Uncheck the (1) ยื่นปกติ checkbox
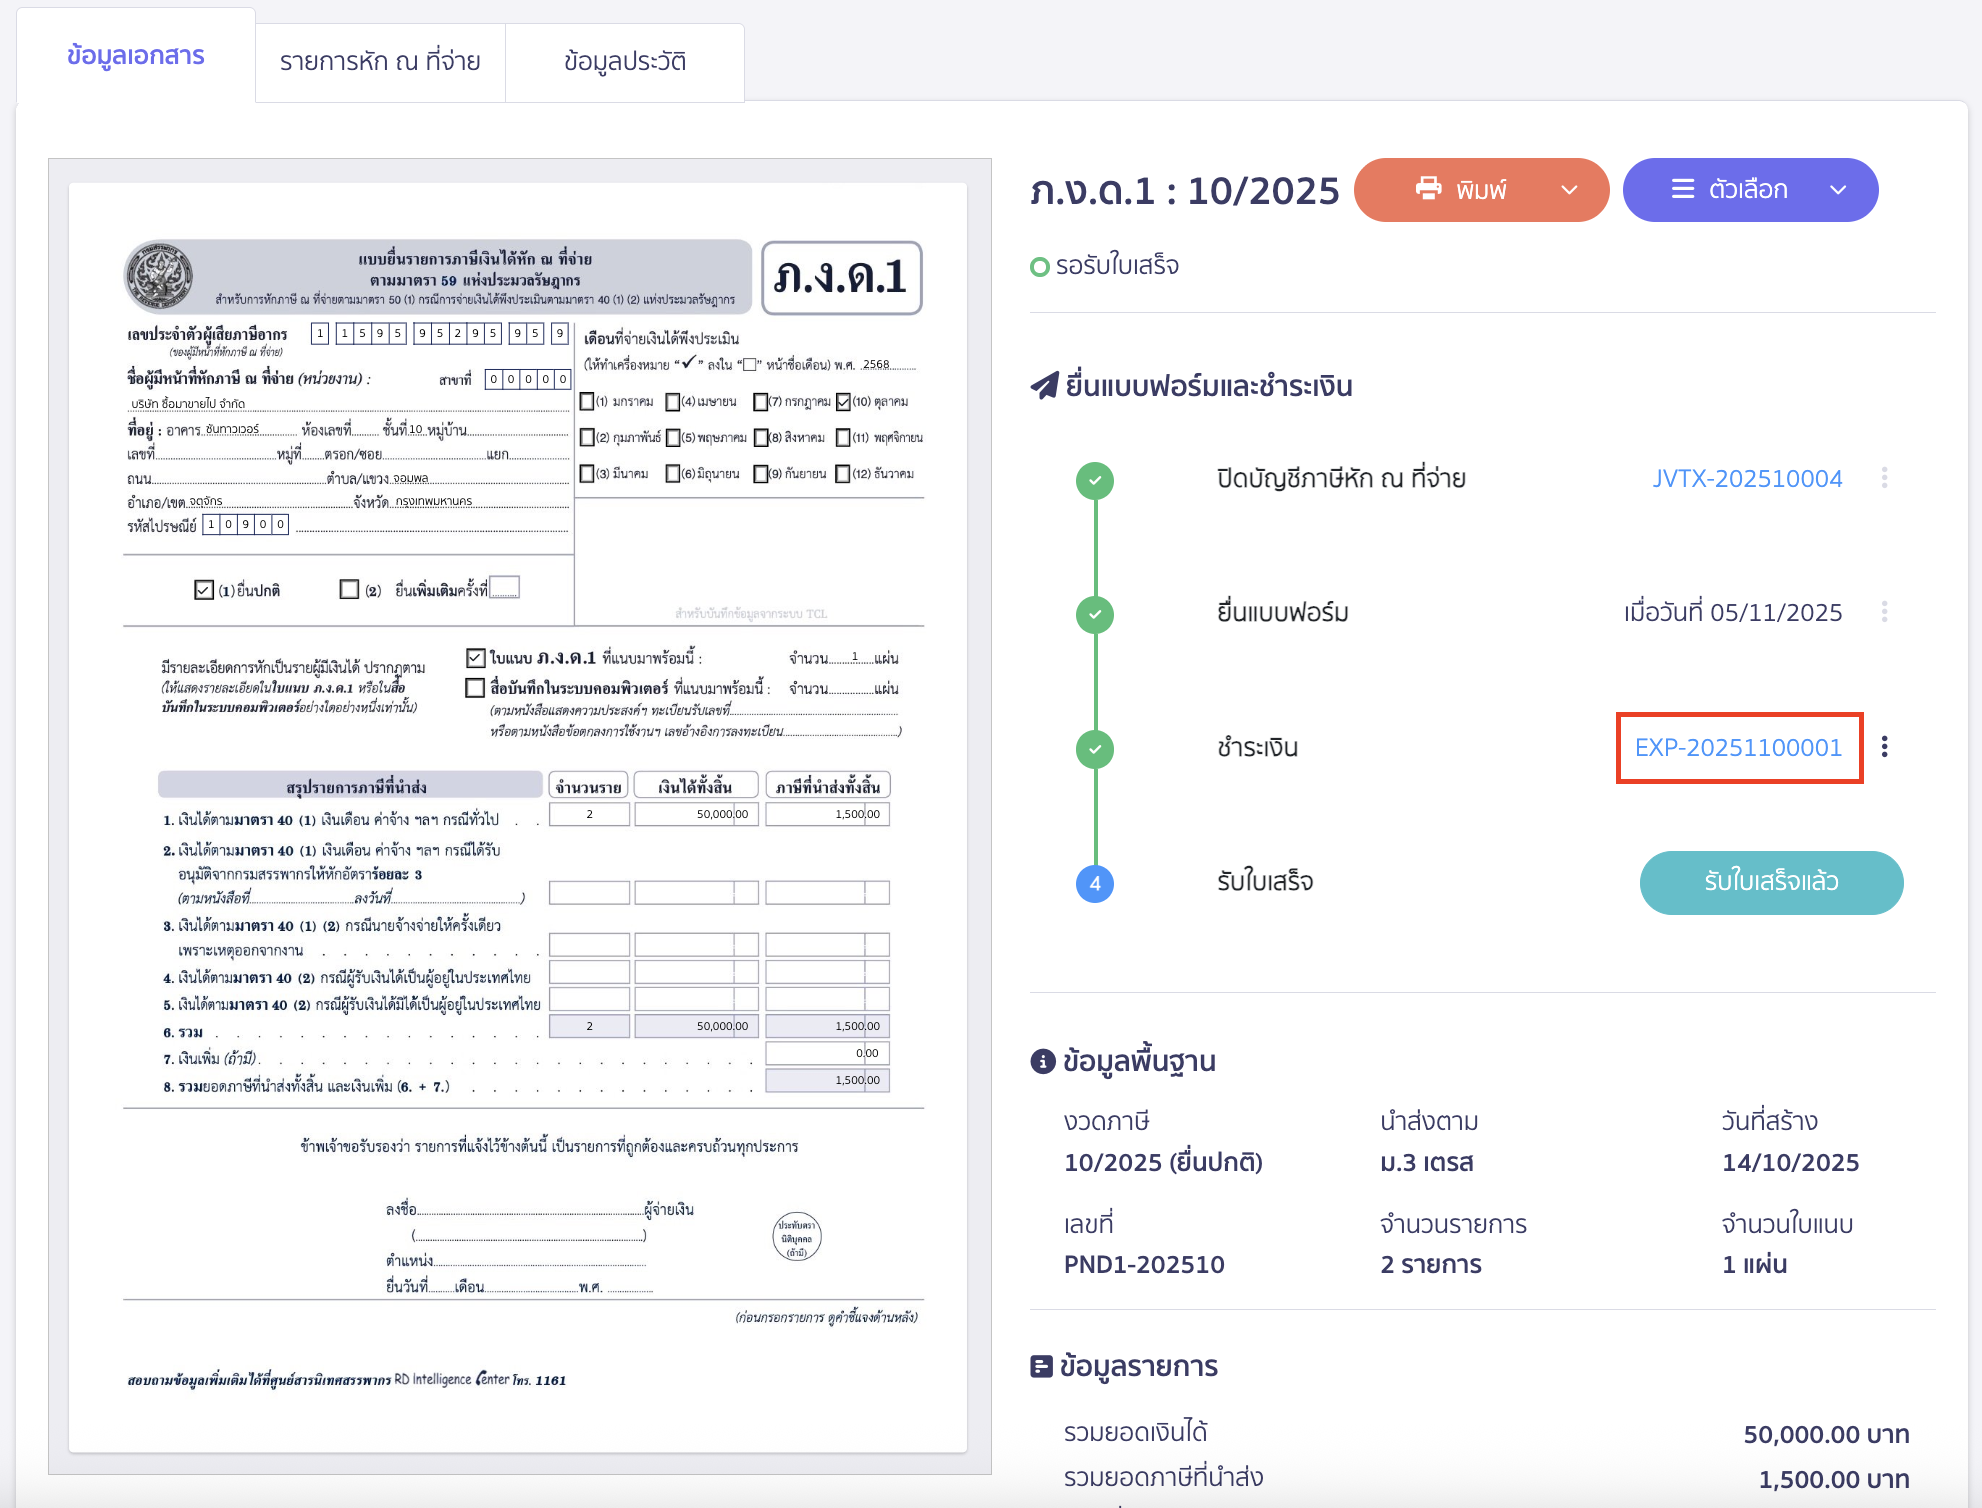The image size is (1982, 1508). click(202, 588)
